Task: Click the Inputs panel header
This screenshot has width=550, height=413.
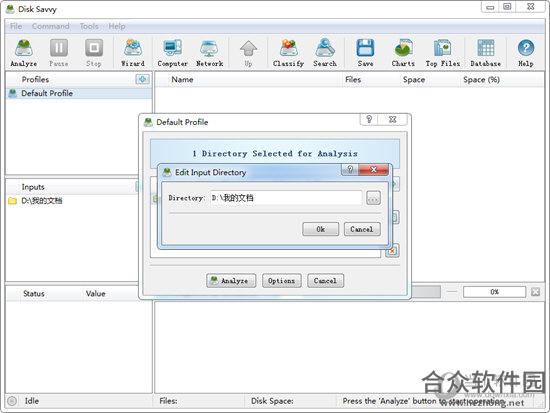Action: click(33, 187)
